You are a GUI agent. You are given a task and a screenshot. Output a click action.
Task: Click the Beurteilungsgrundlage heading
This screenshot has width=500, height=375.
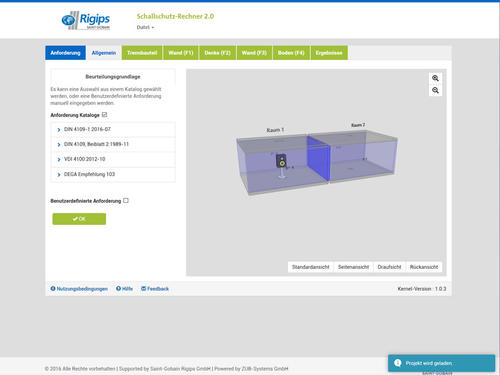[x=113, y=77]
